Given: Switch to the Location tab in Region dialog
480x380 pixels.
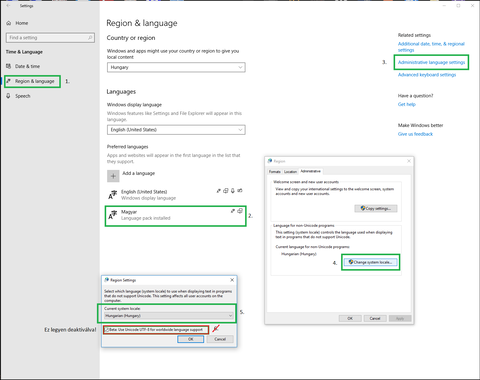Looking at the screenshot, I should [290, 172].
